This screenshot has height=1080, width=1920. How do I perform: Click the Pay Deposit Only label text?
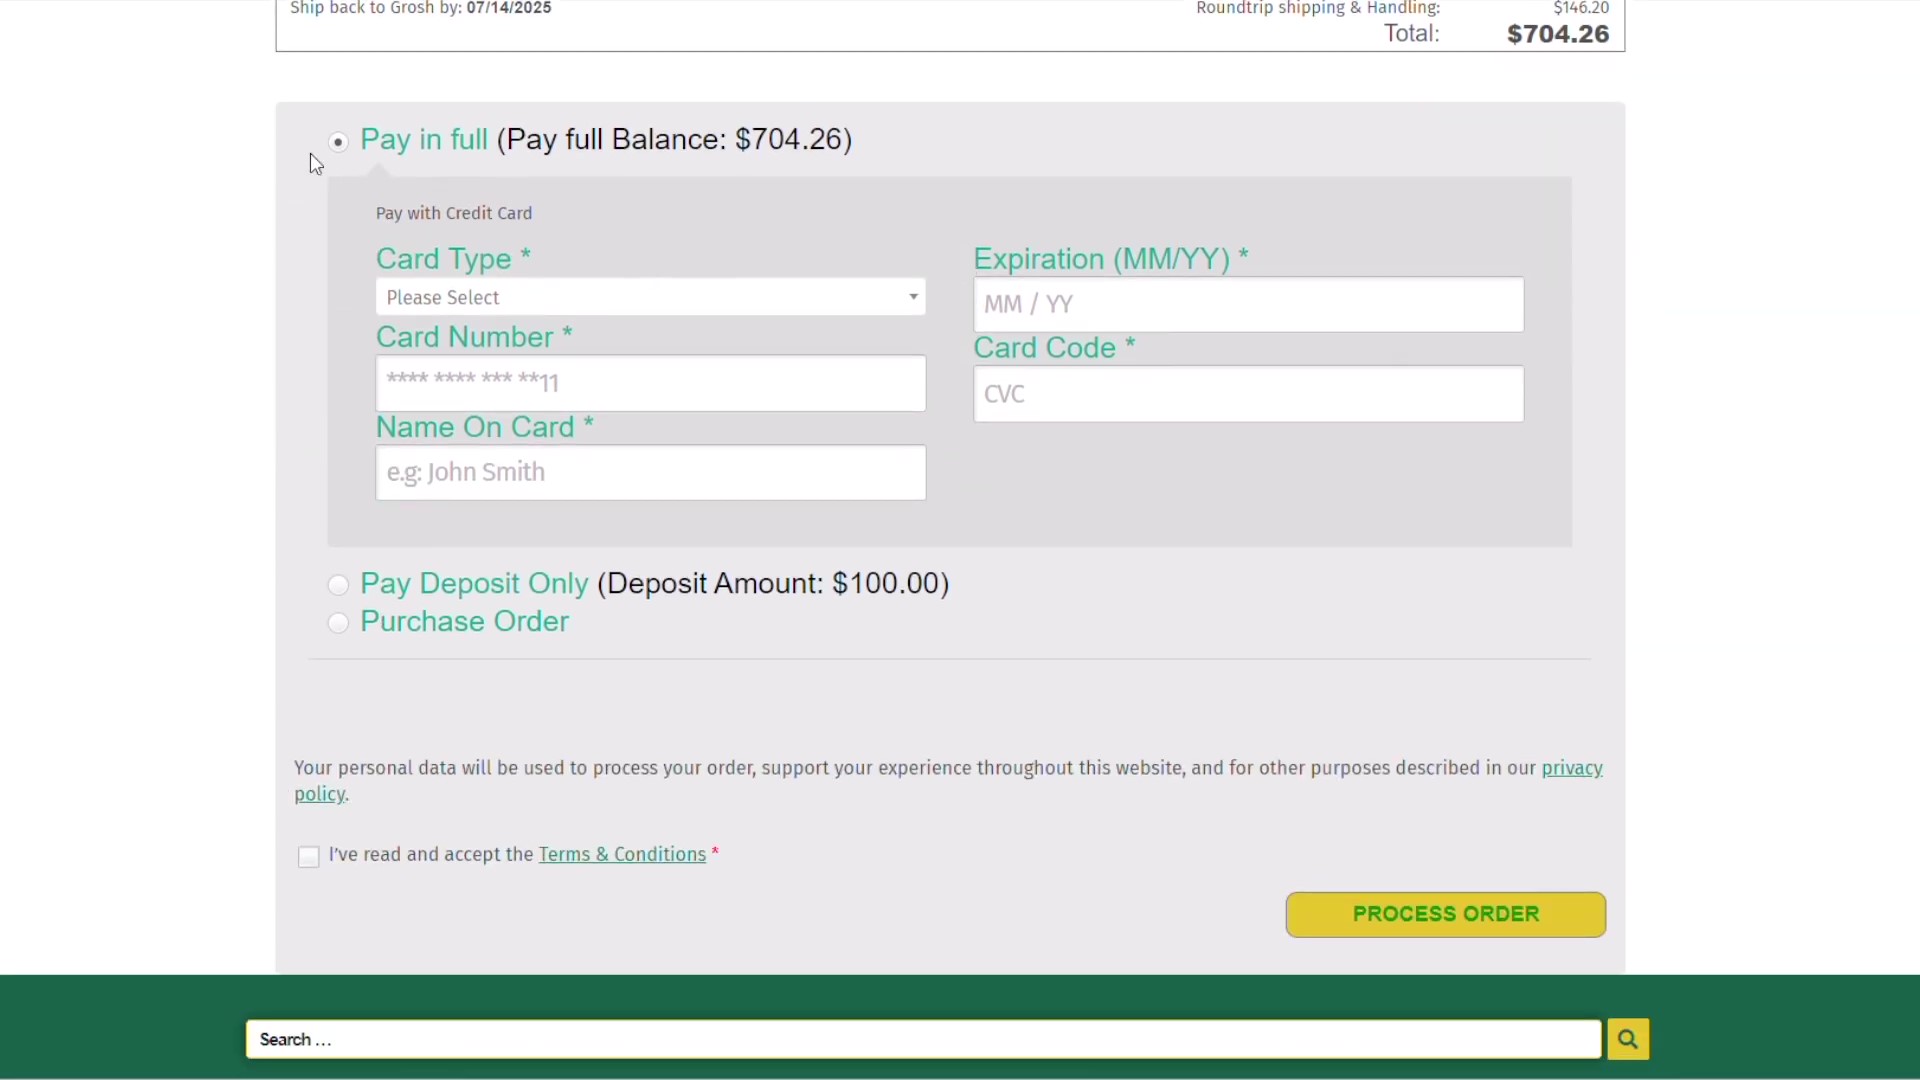coord(474,583)
